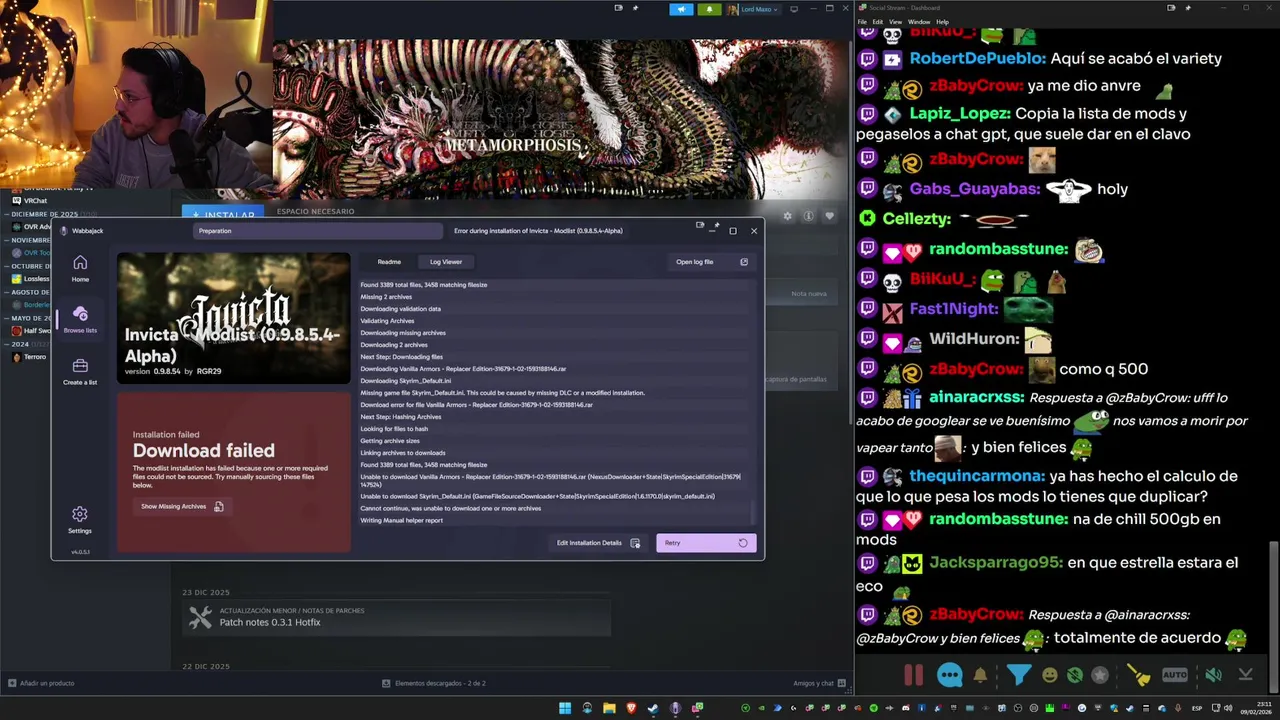Click the Preparation progress bar
Viewport: 1280px width, 720px height.
(319, 231)
